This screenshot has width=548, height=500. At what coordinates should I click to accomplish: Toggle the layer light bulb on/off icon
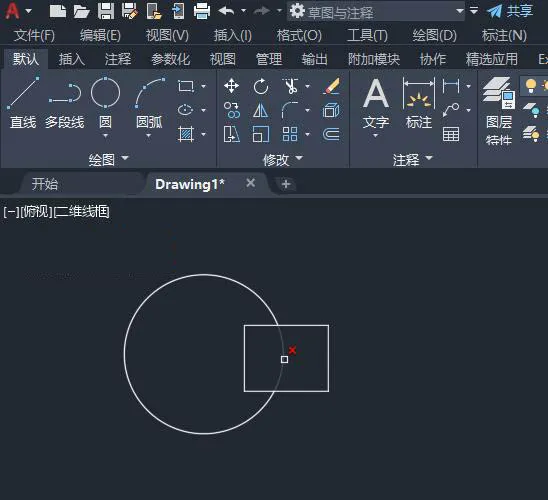click(531, 85)
